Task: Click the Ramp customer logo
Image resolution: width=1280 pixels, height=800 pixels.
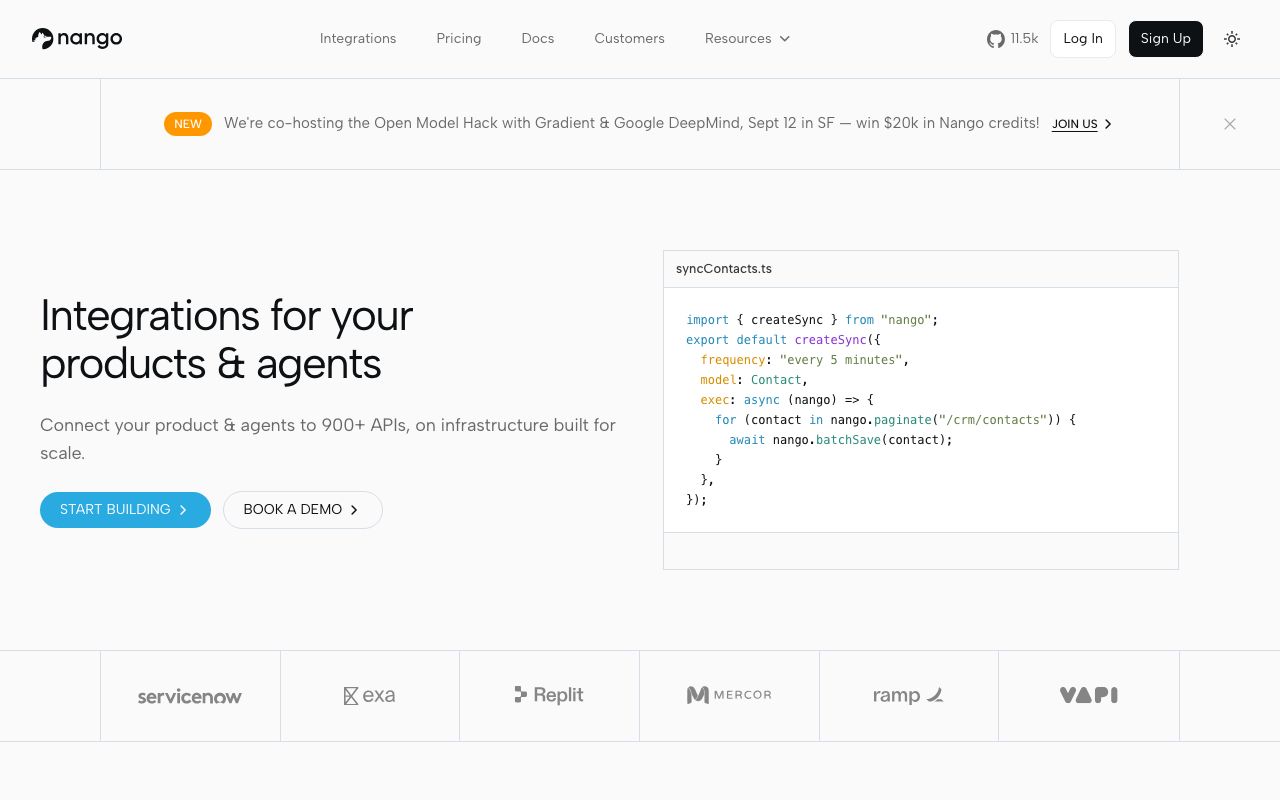Action: pos(909,695)
